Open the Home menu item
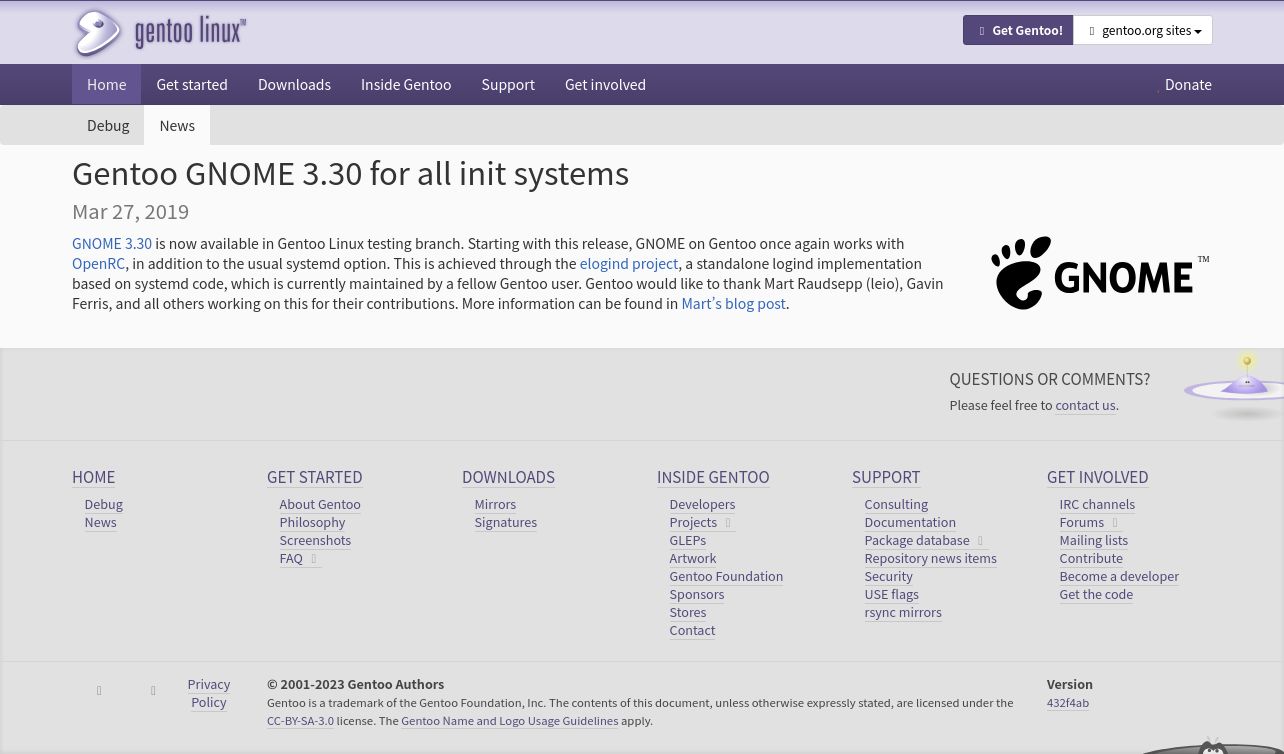The height and width of the screenshot is (754, 1284). (x=106, y=84)
